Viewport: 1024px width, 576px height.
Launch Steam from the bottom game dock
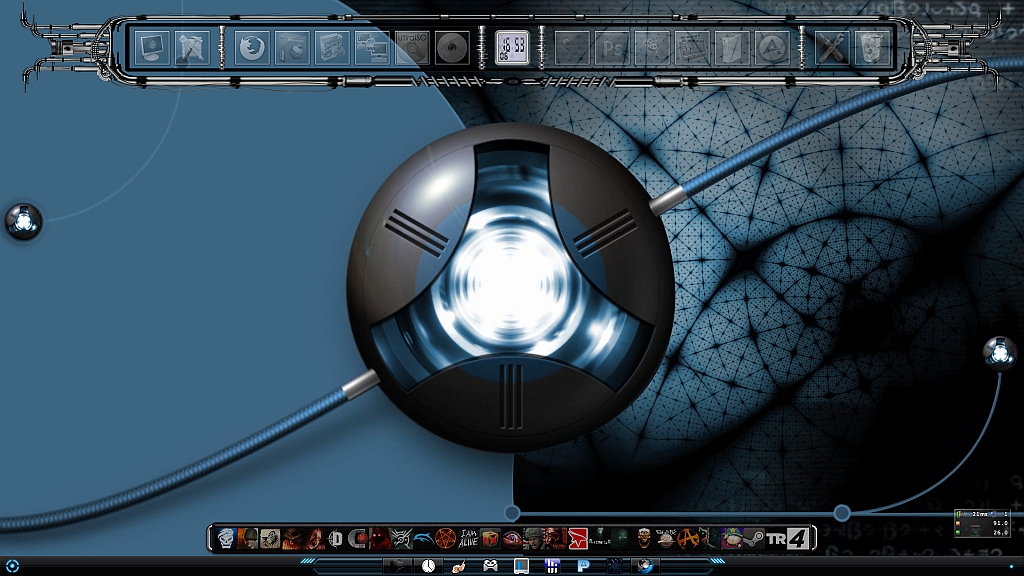pos(753,540)
